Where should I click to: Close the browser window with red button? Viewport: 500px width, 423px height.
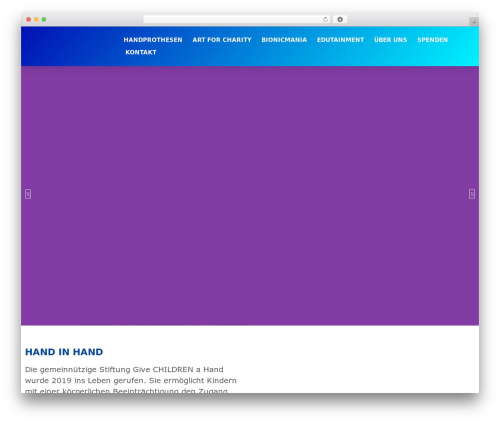[29, 19]
